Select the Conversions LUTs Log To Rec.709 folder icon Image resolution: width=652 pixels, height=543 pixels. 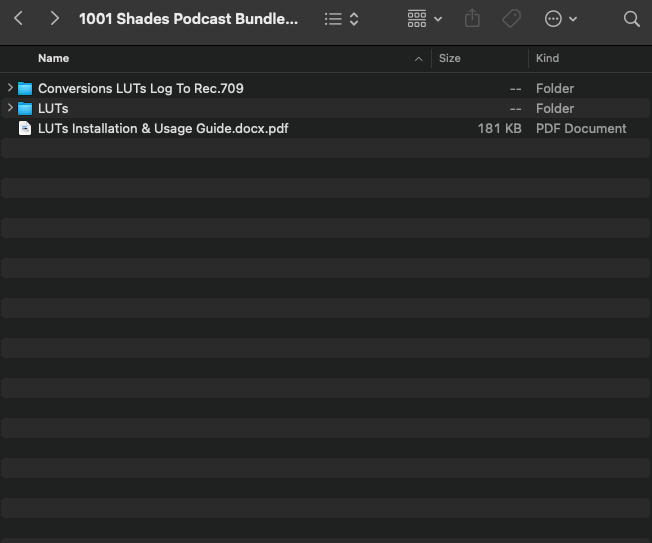pos(25,88)
